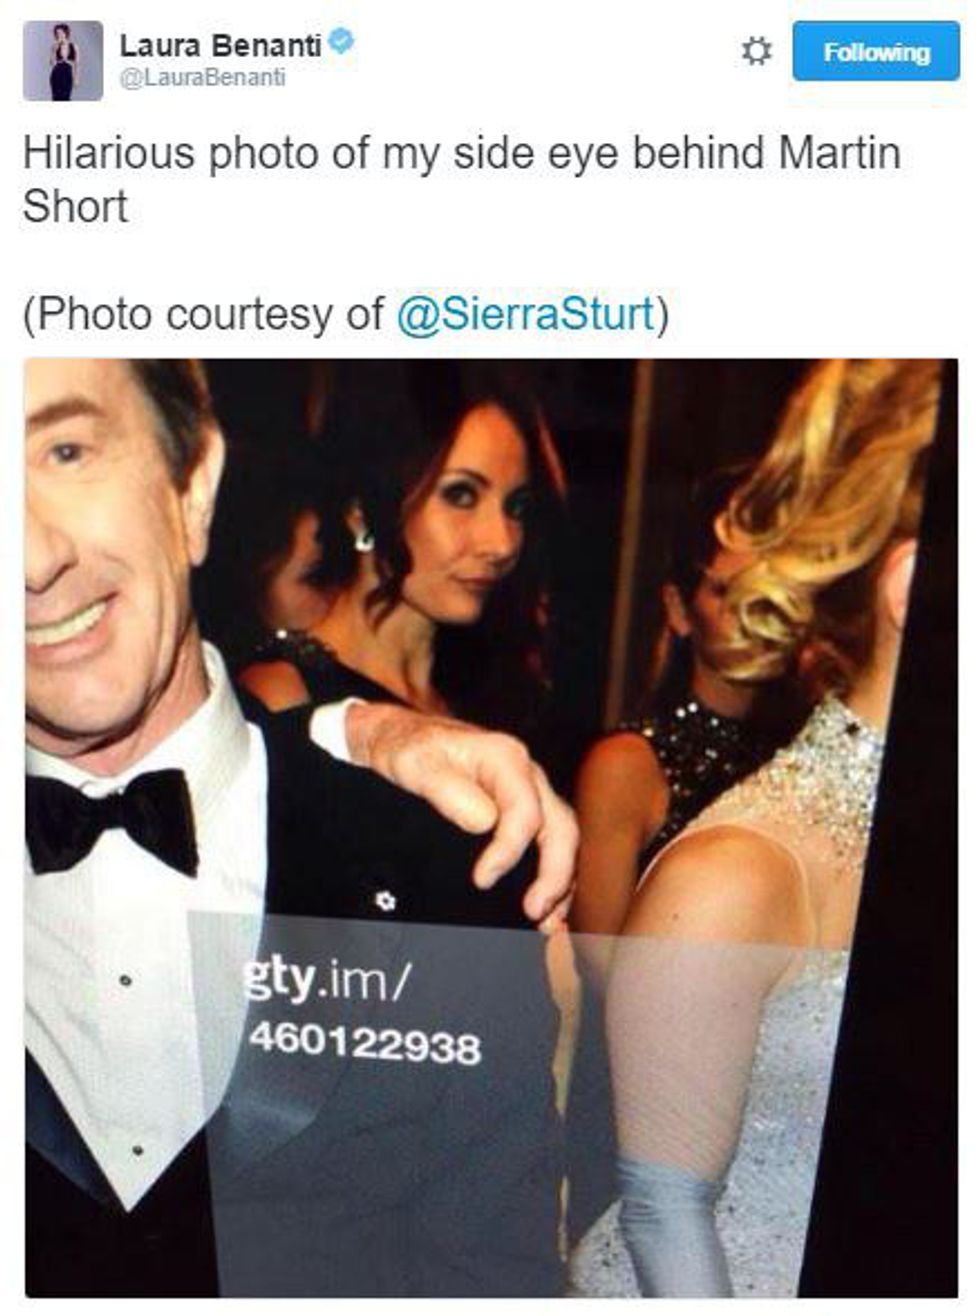
Task: Click the gty.im/ watermark in photo
Action: (x=324, y=982)
